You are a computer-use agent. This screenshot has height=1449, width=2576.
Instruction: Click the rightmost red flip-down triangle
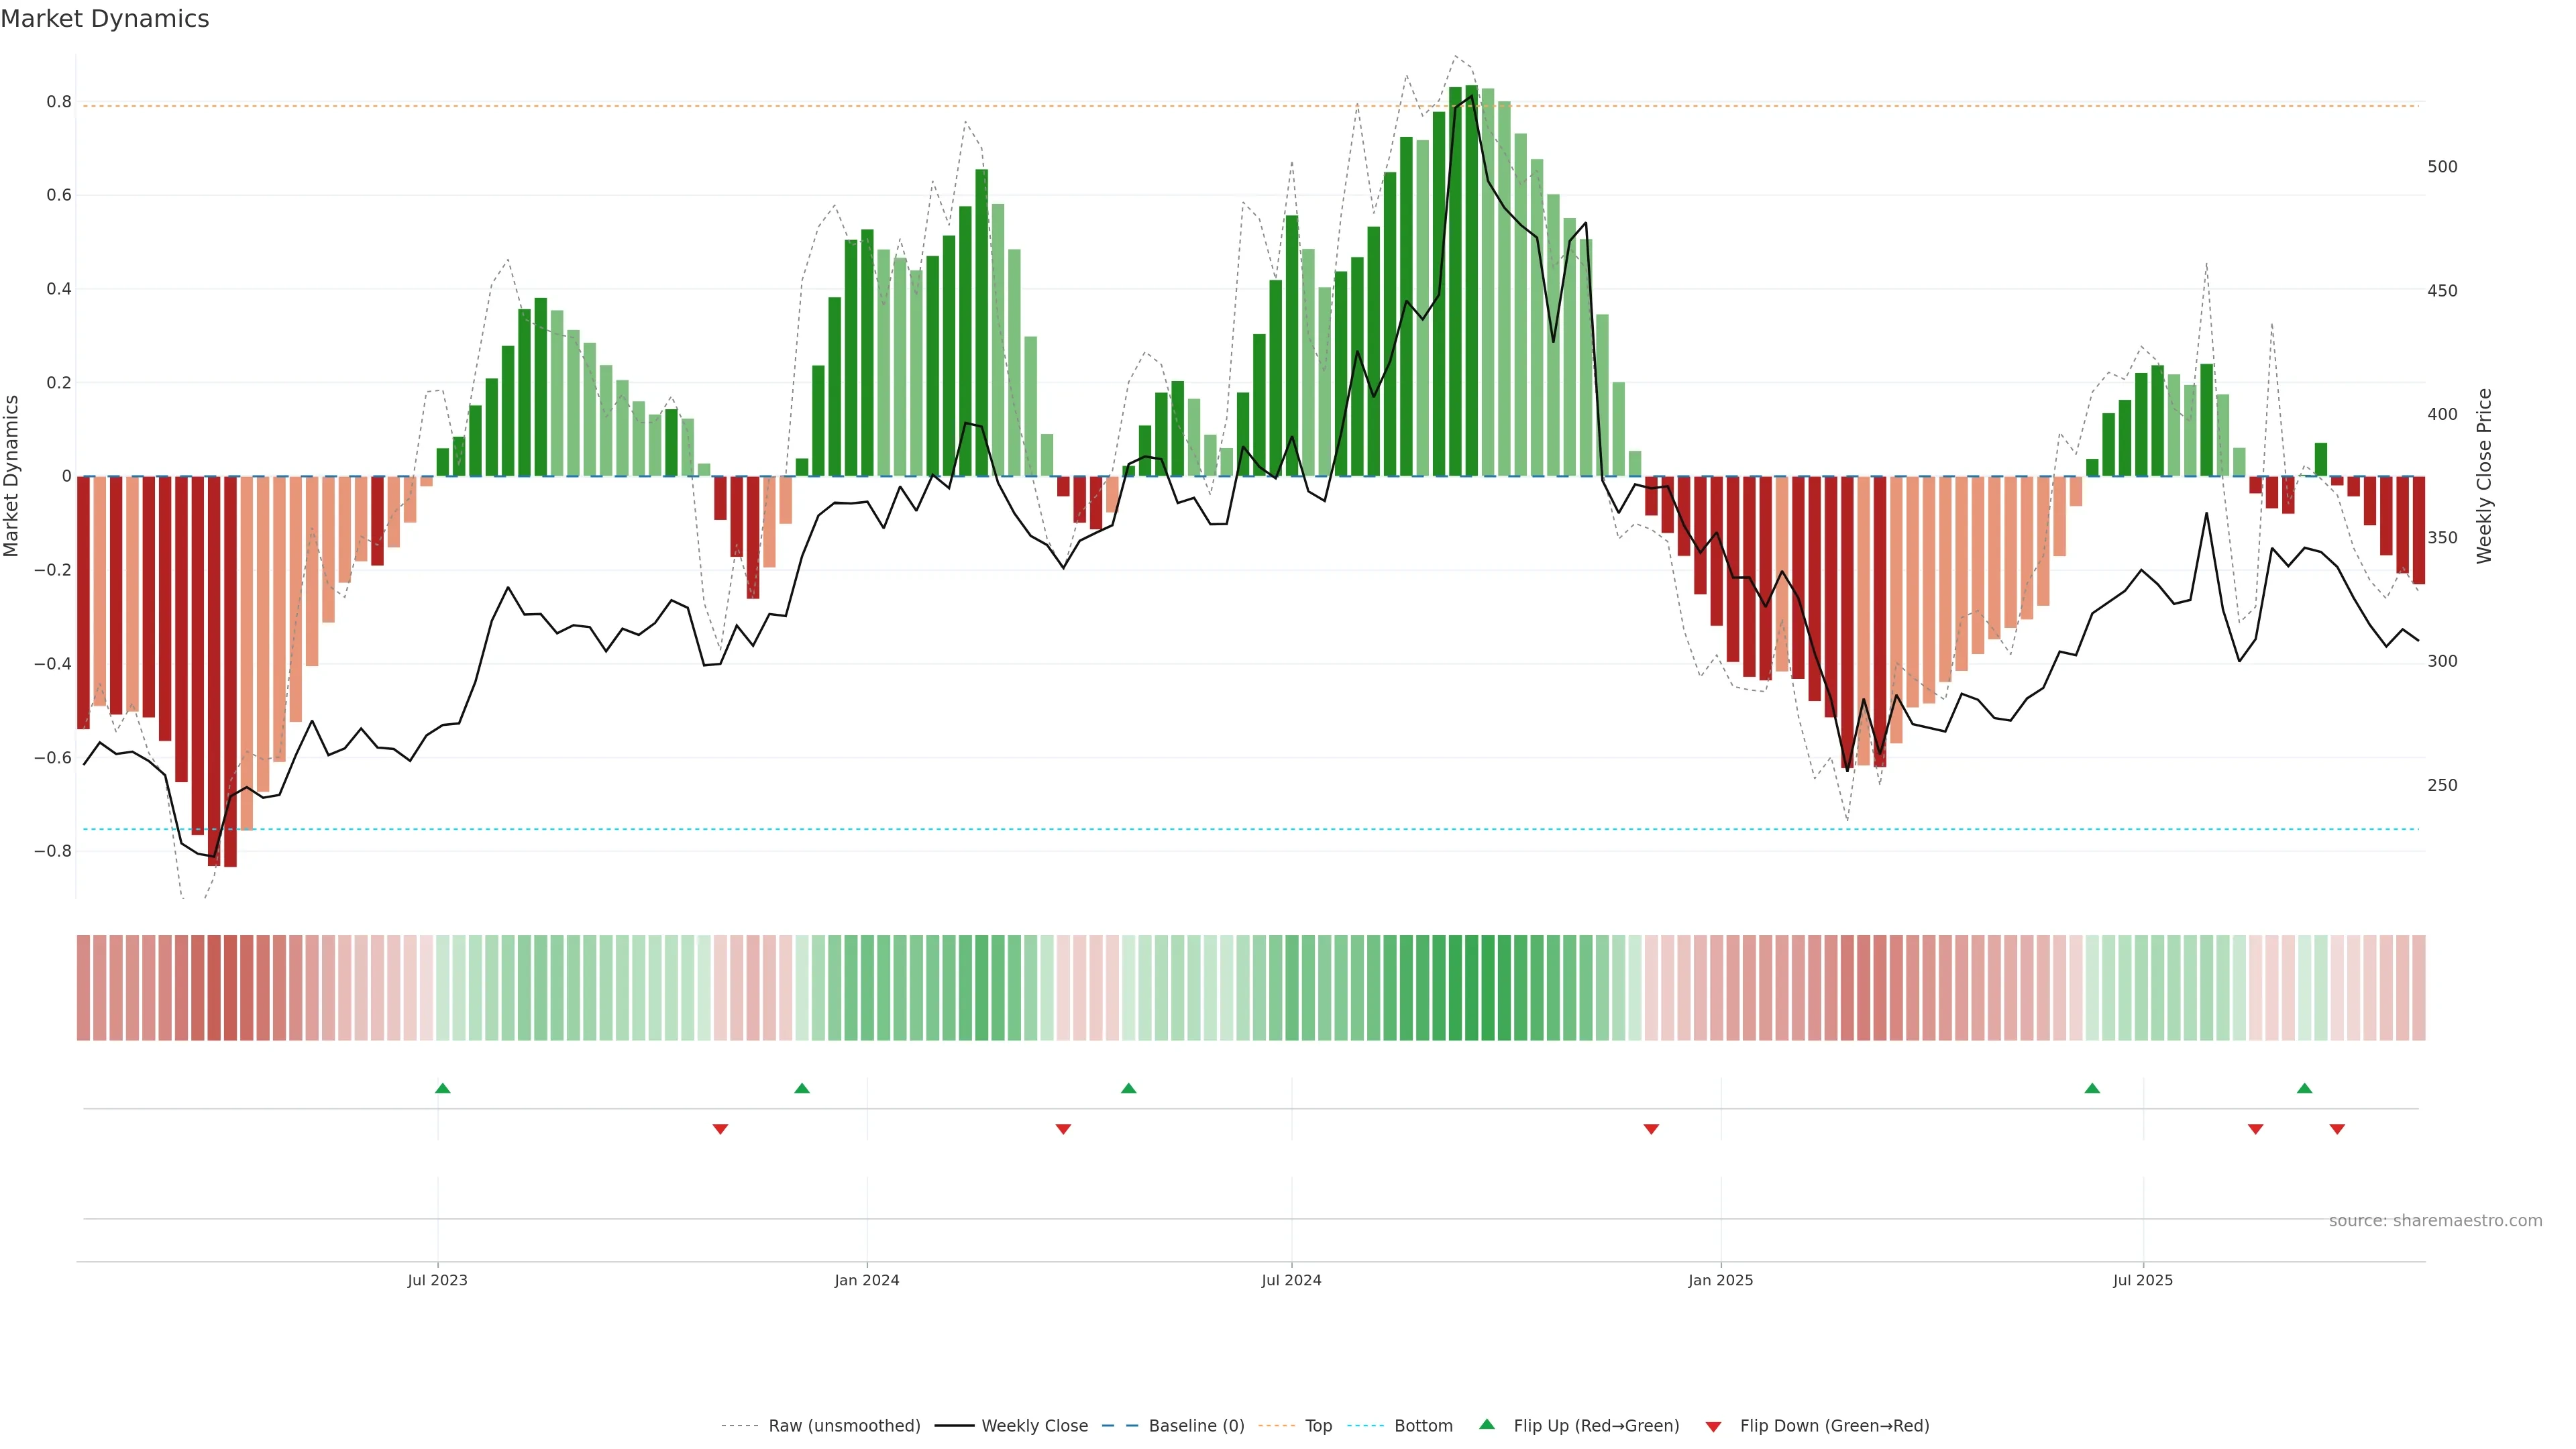(2337, 1129)
